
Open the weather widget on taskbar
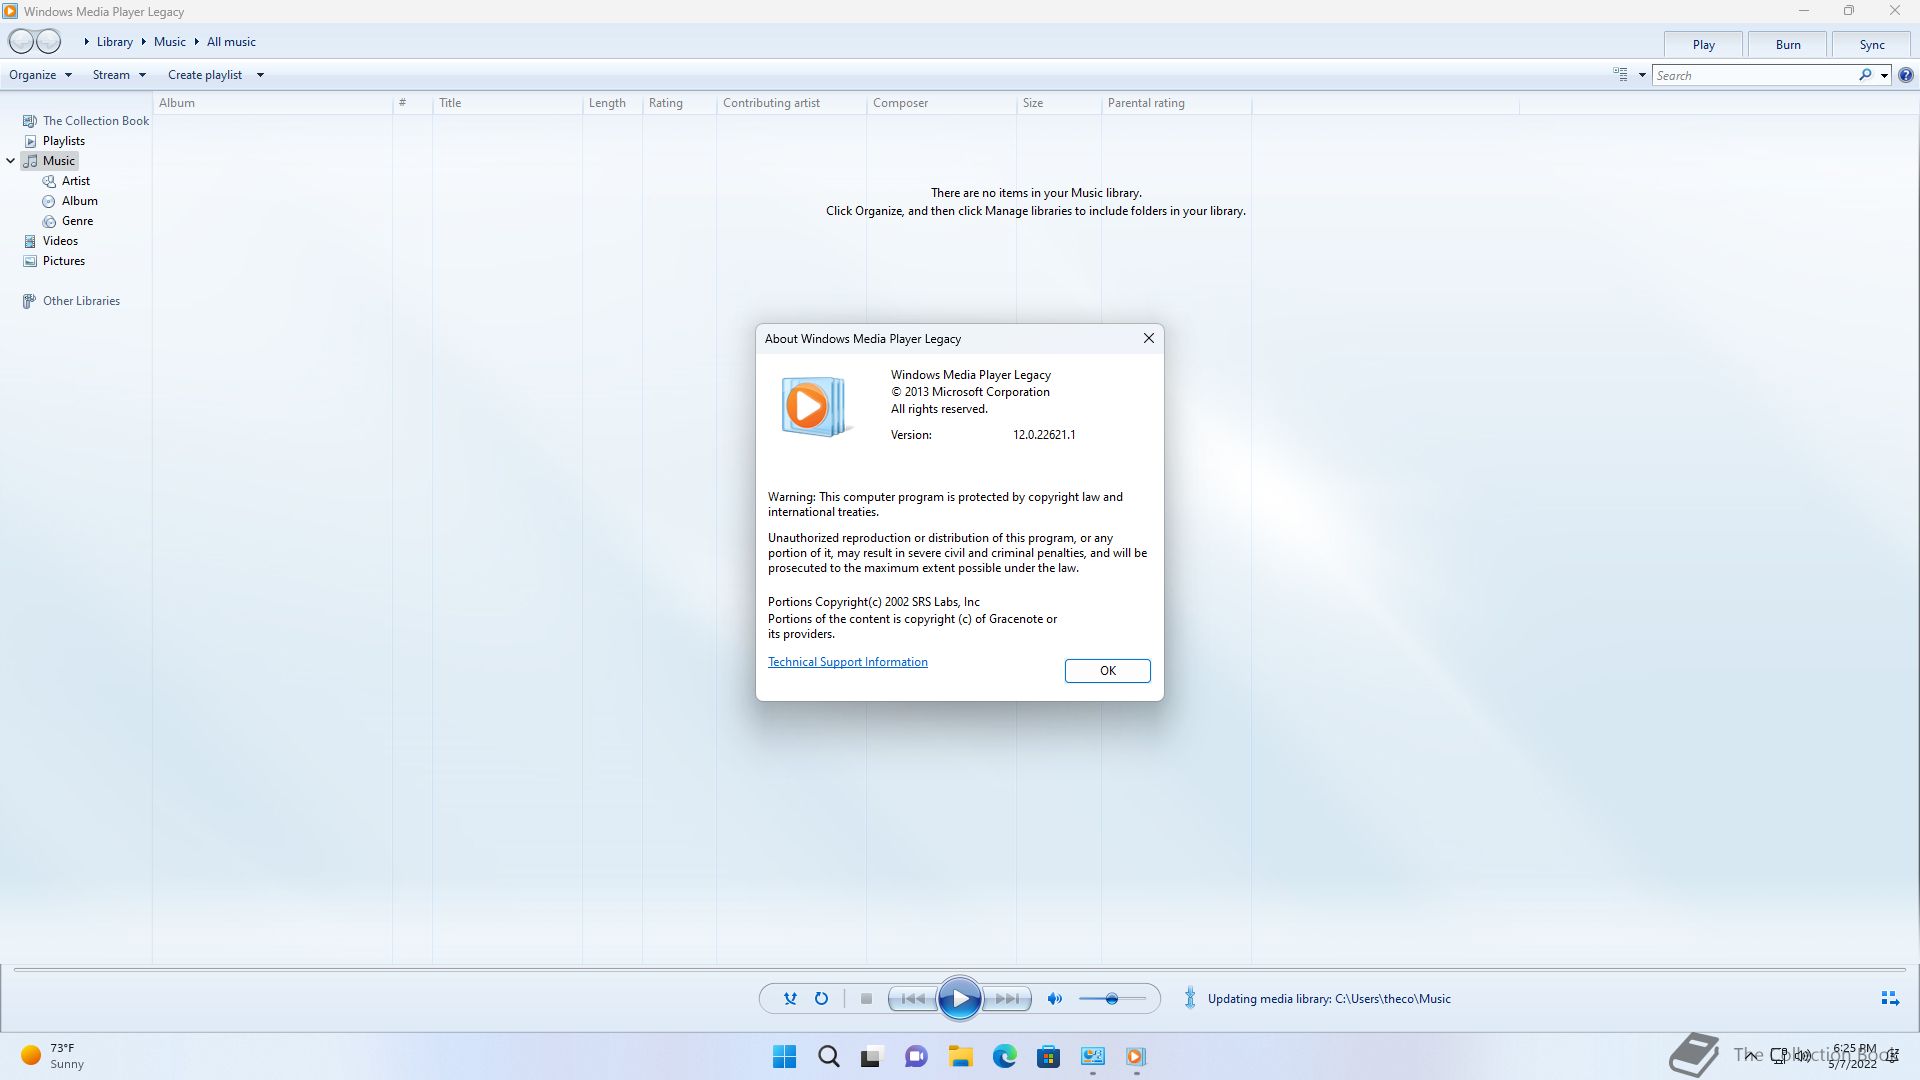pos(53,1056)
